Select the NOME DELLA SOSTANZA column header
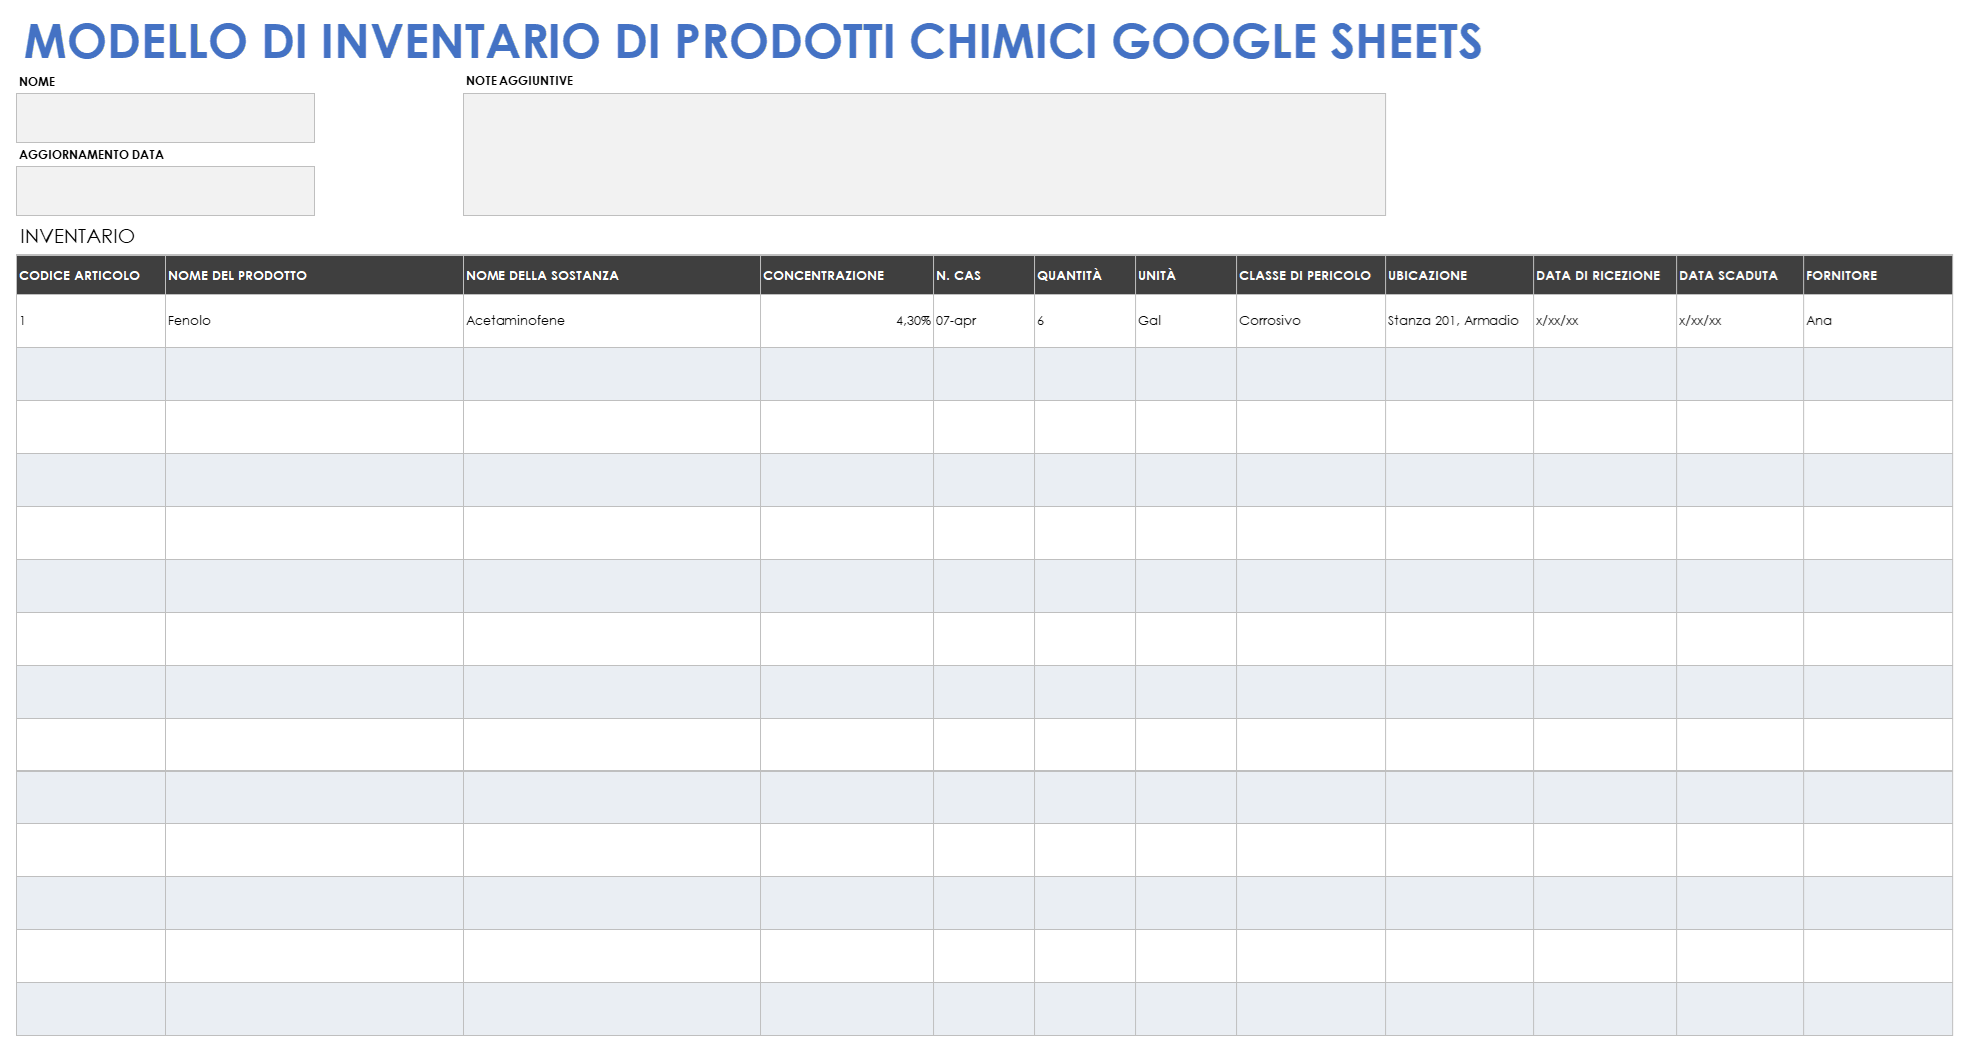Viewport: 1970px width, 1051px height. pos(612,275)
